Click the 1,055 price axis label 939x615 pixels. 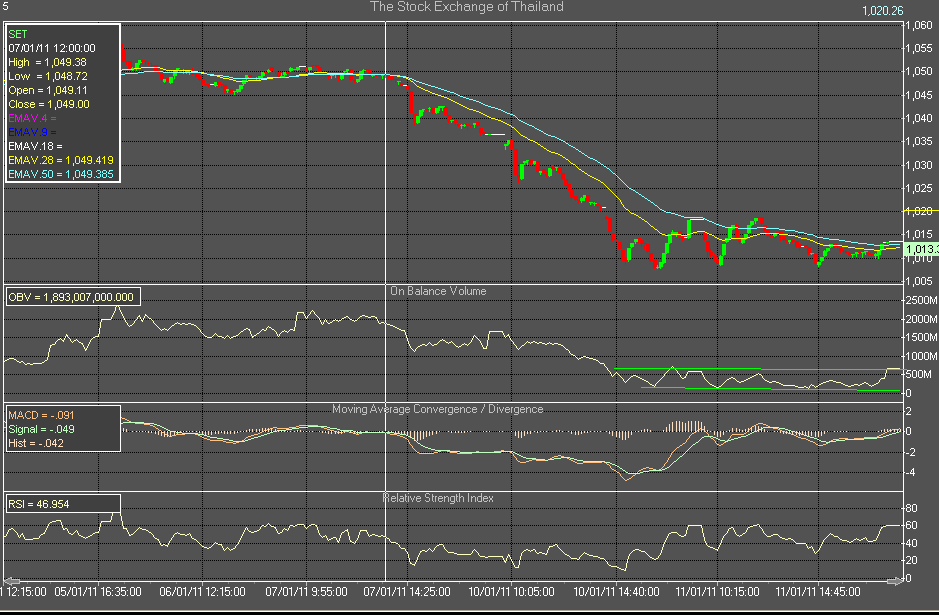coord(919,49)
